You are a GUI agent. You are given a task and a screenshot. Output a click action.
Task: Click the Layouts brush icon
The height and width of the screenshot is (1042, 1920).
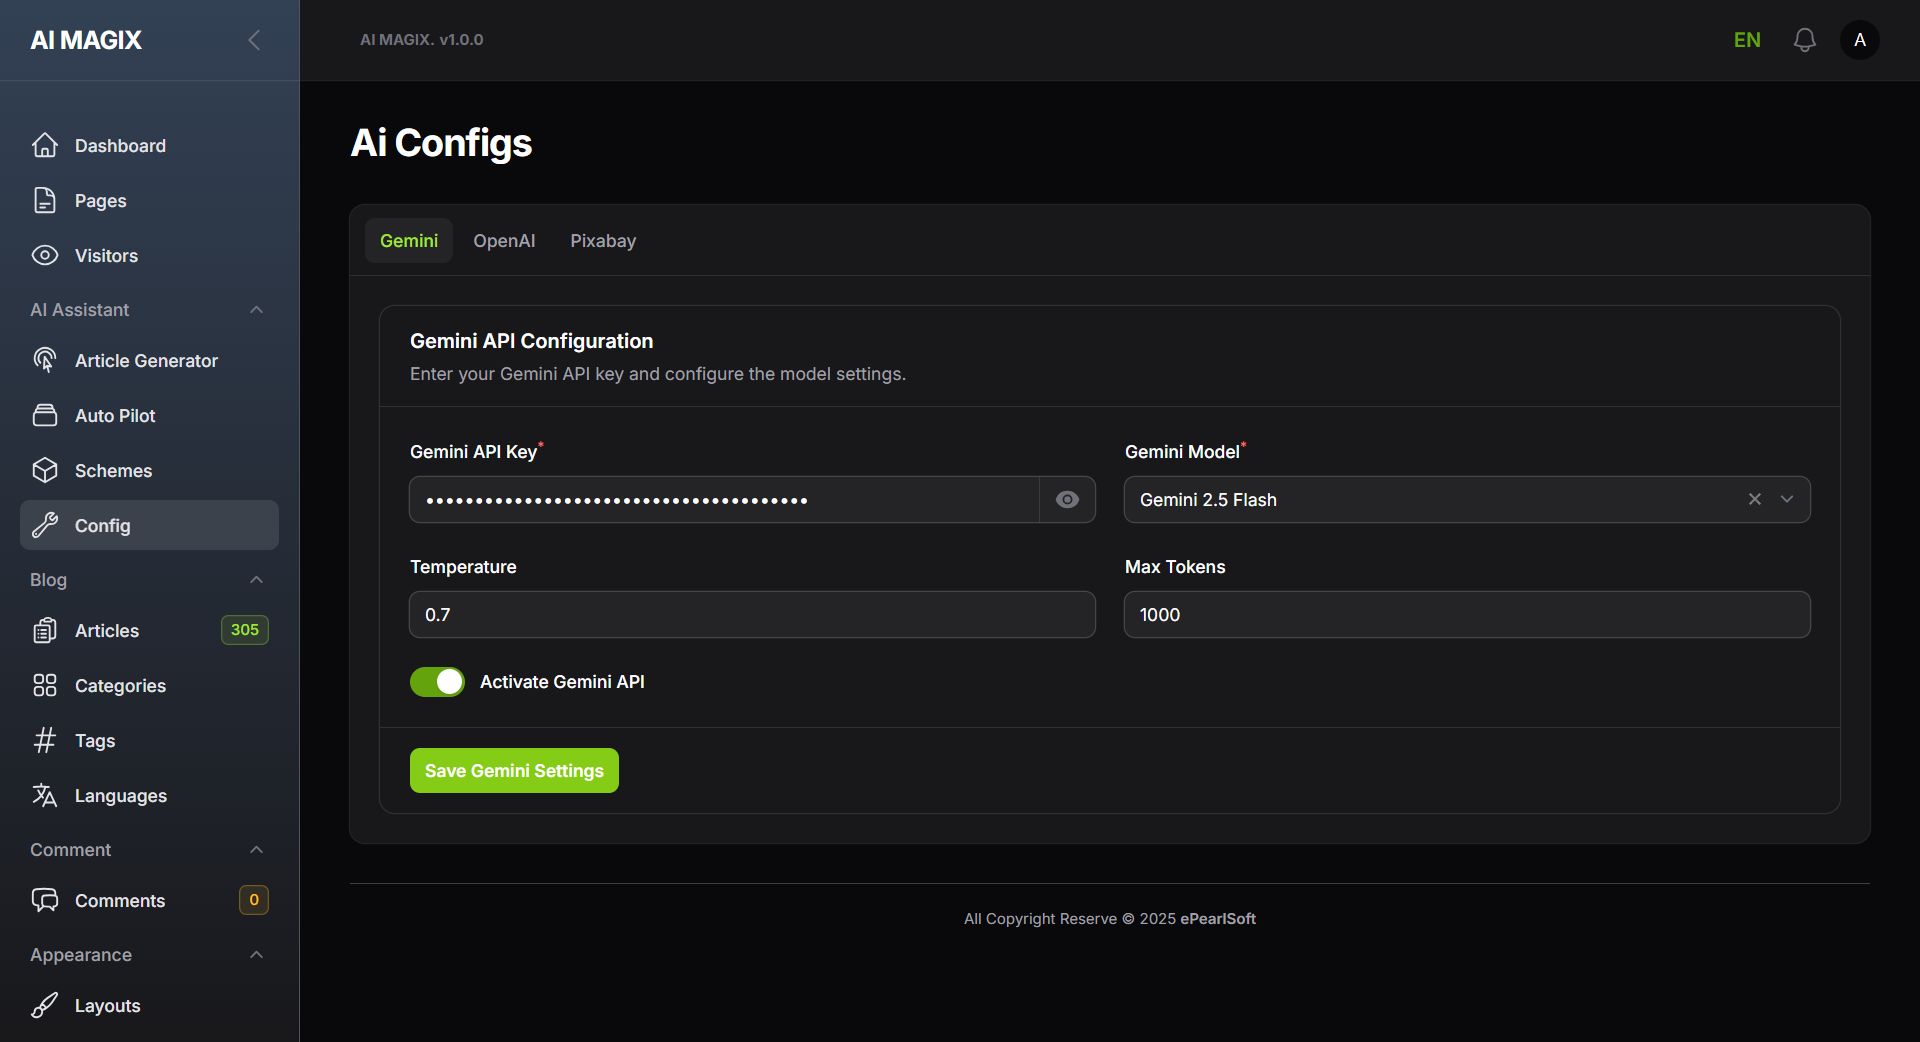[x=45, y=1006]
